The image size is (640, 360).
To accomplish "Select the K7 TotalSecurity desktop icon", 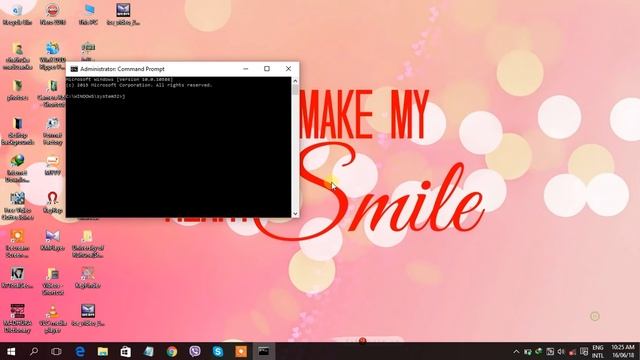I will (17, 278).
